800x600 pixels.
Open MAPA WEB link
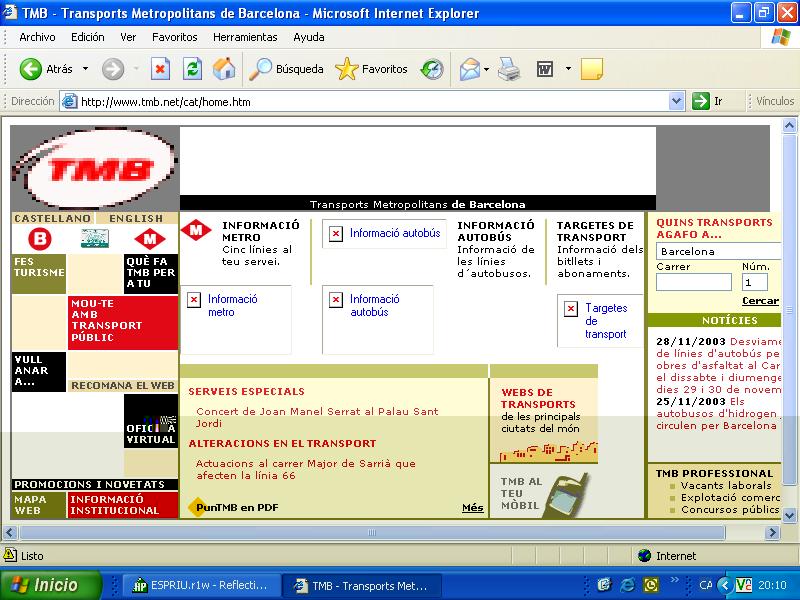(x=38, y=505)
